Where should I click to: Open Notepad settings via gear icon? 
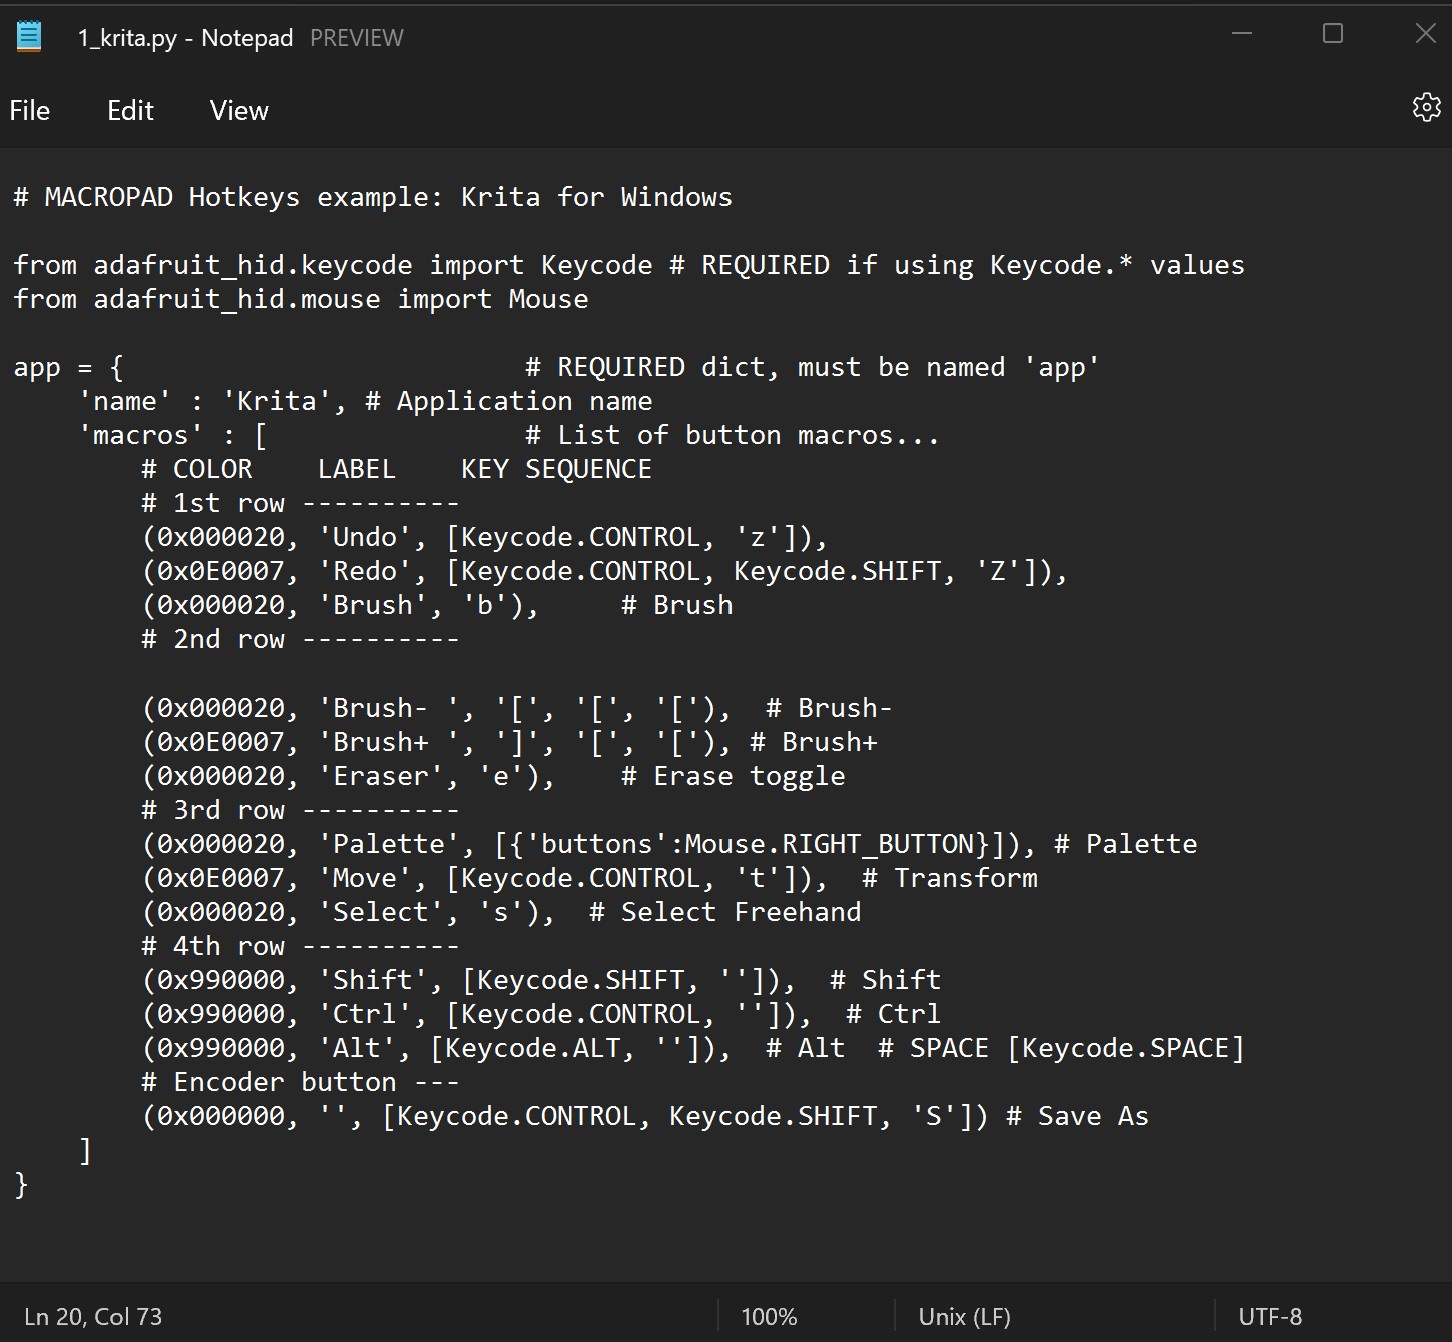tap(1426, 107)
